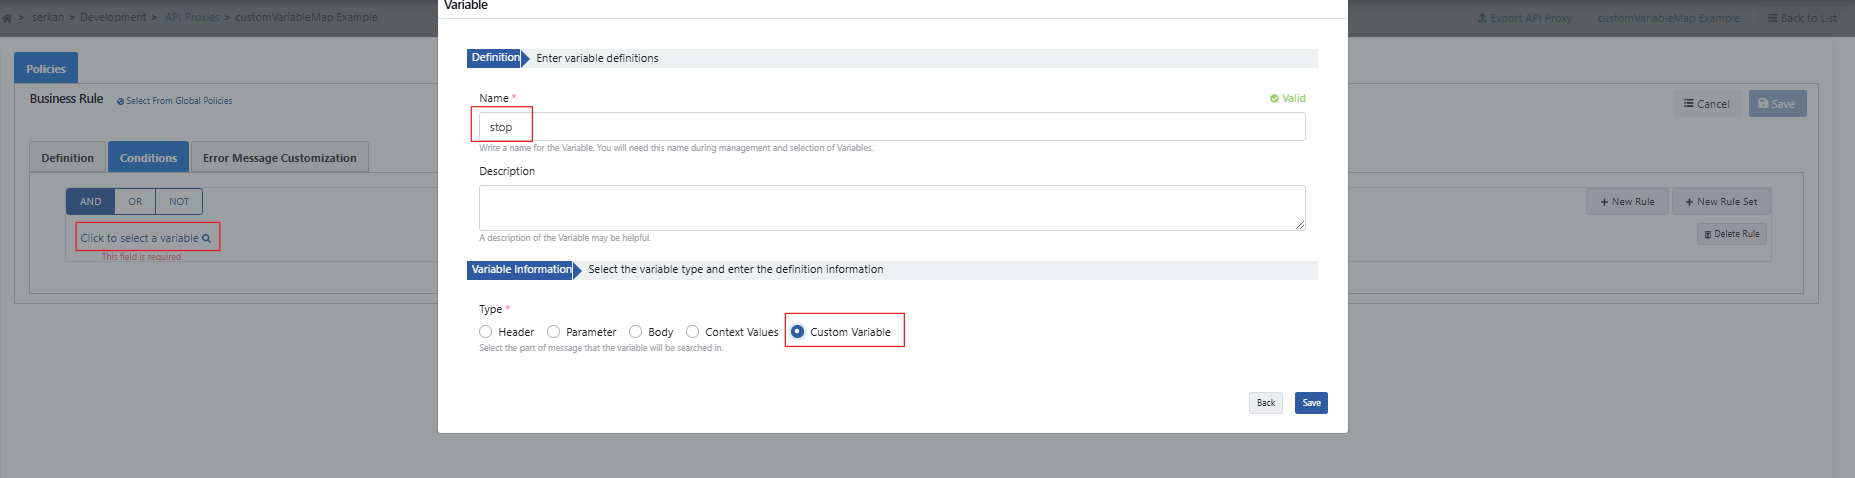The width and height of the screenshot is (1855, 478).
Task: Switch to the Conditions tab
Action: [x=148, y=158]
